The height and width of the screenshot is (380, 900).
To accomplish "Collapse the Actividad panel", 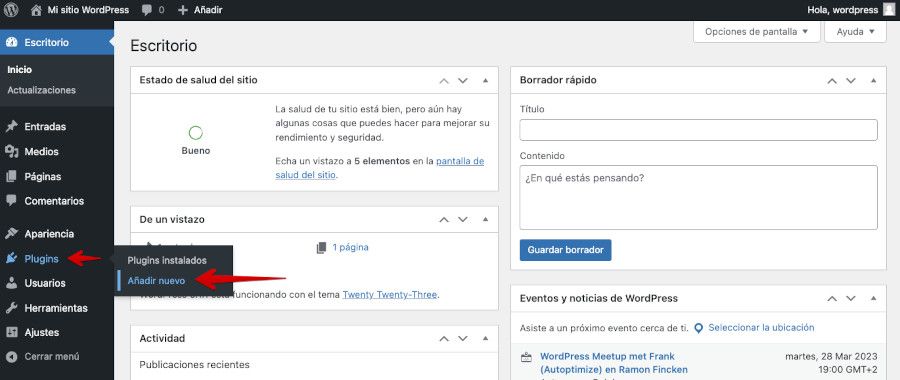I will coord(486,339).
